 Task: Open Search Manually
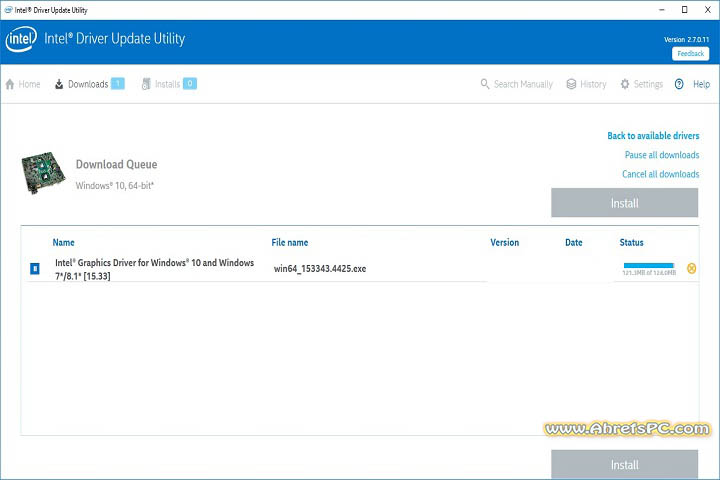click(x=517, y=84)
